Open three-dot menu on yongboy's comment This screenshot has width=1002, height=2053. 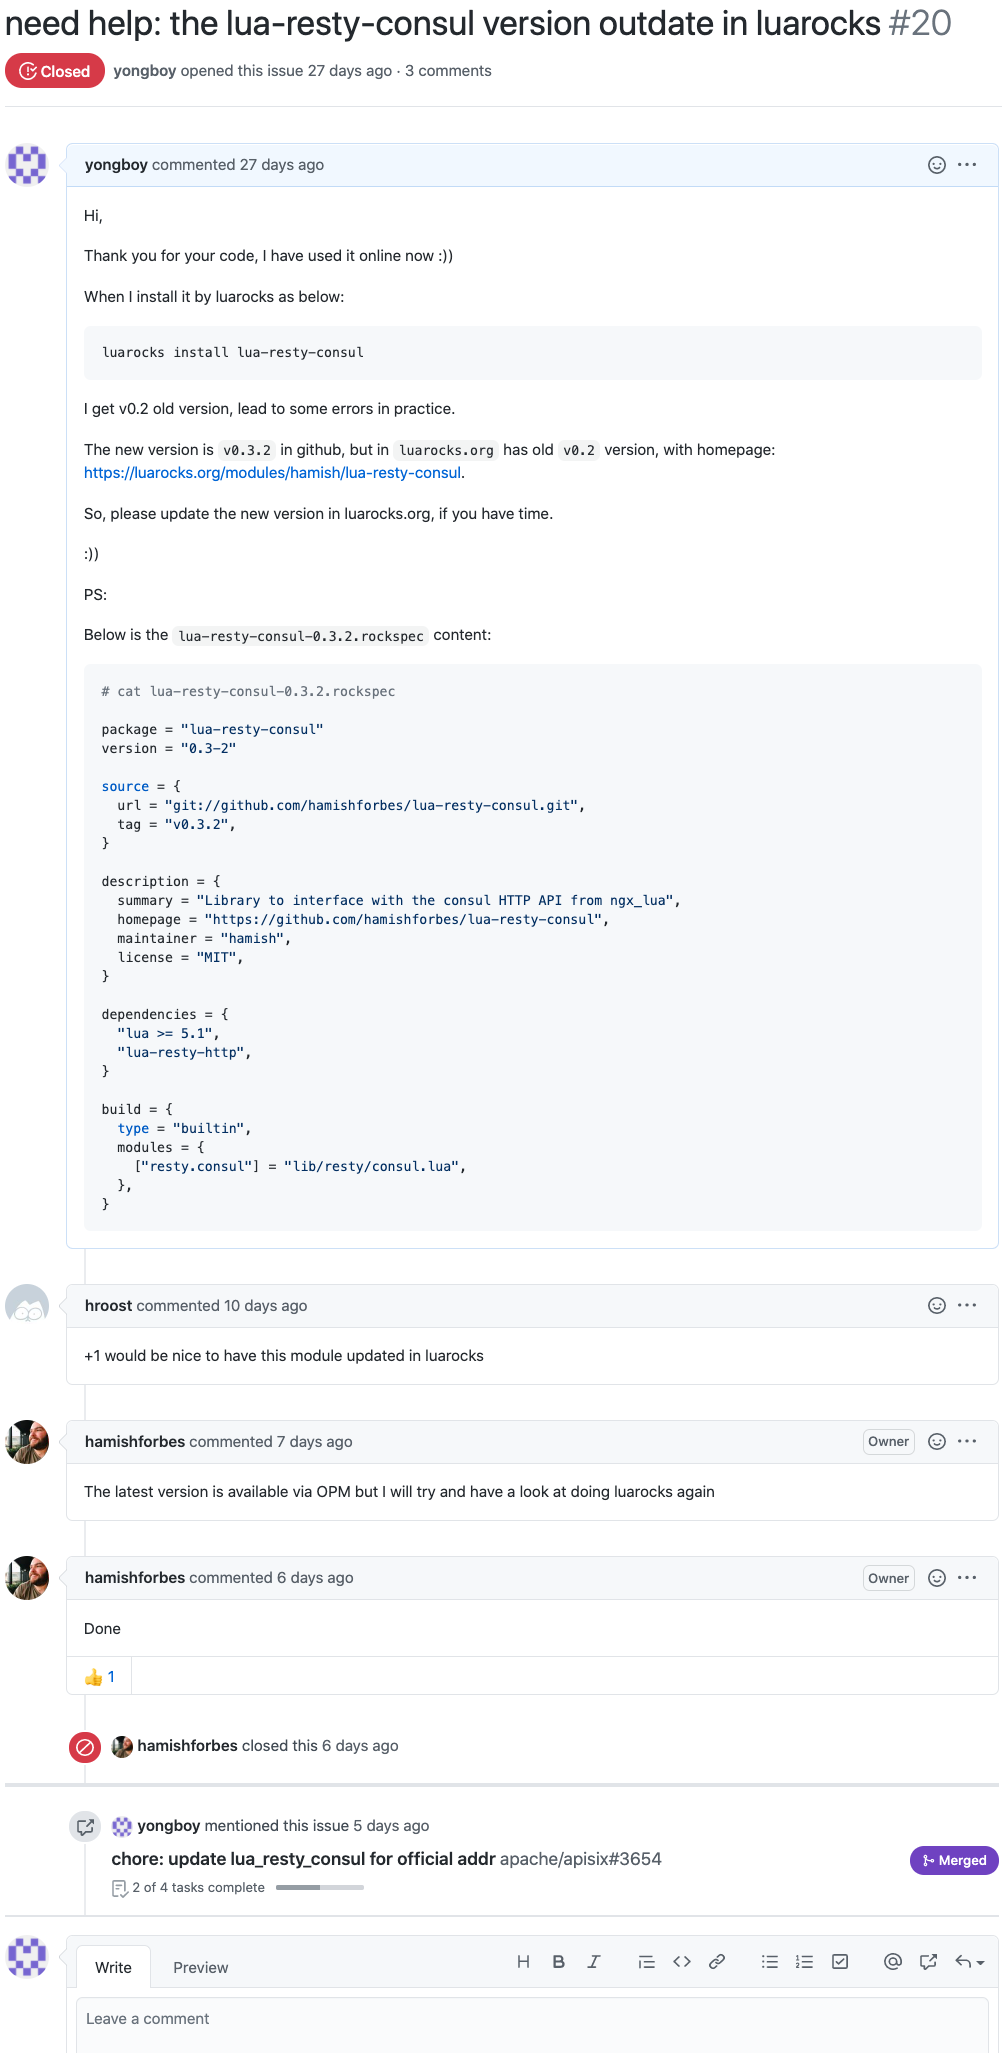click(967, 165)
